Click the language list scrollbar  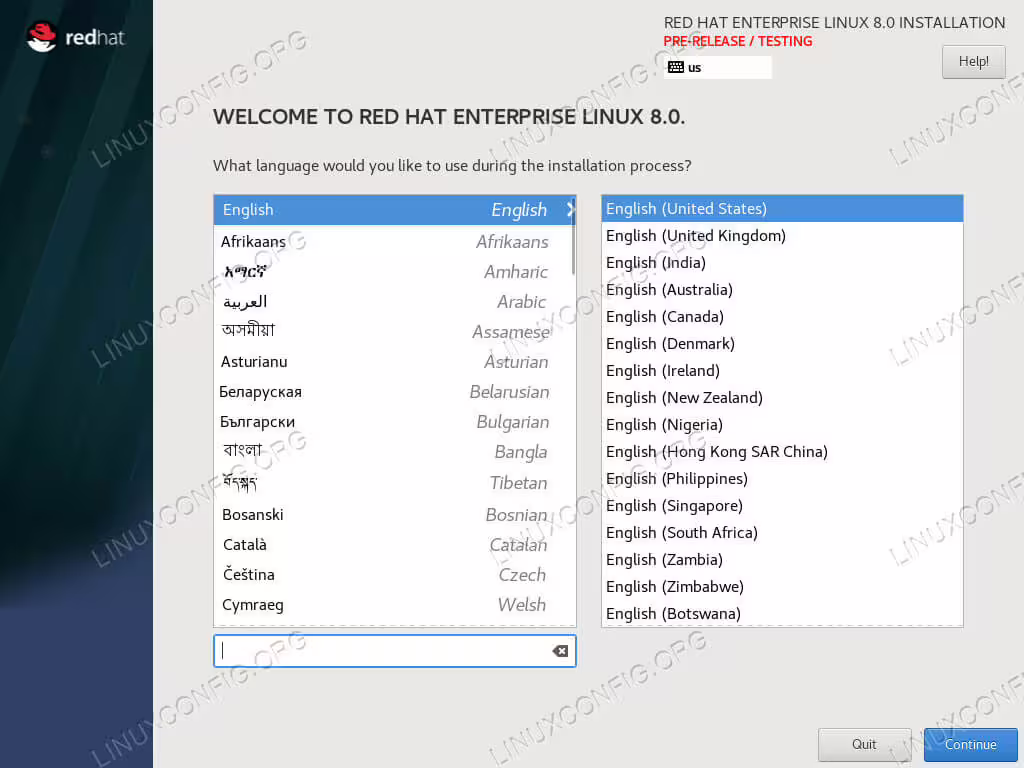(573, 235)
